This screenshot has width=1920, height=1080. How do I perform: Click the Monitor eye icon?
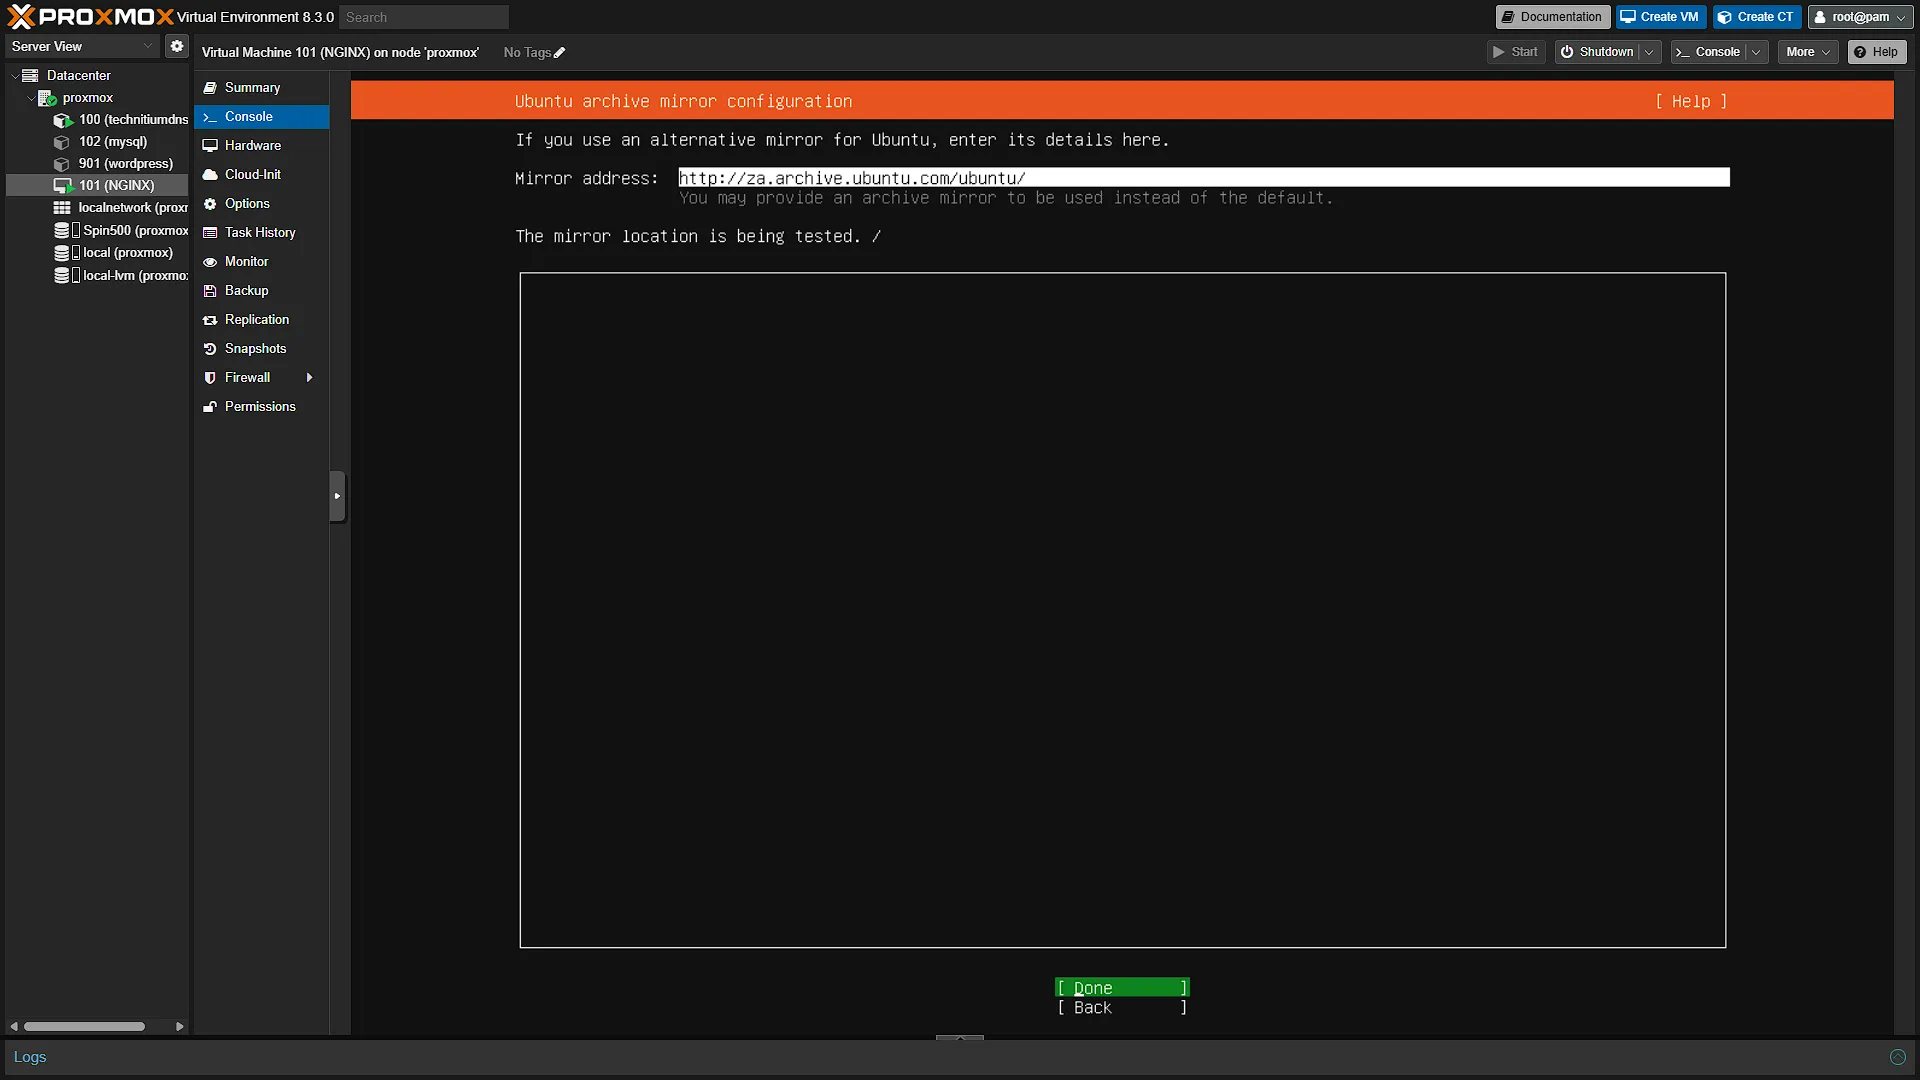210,262
